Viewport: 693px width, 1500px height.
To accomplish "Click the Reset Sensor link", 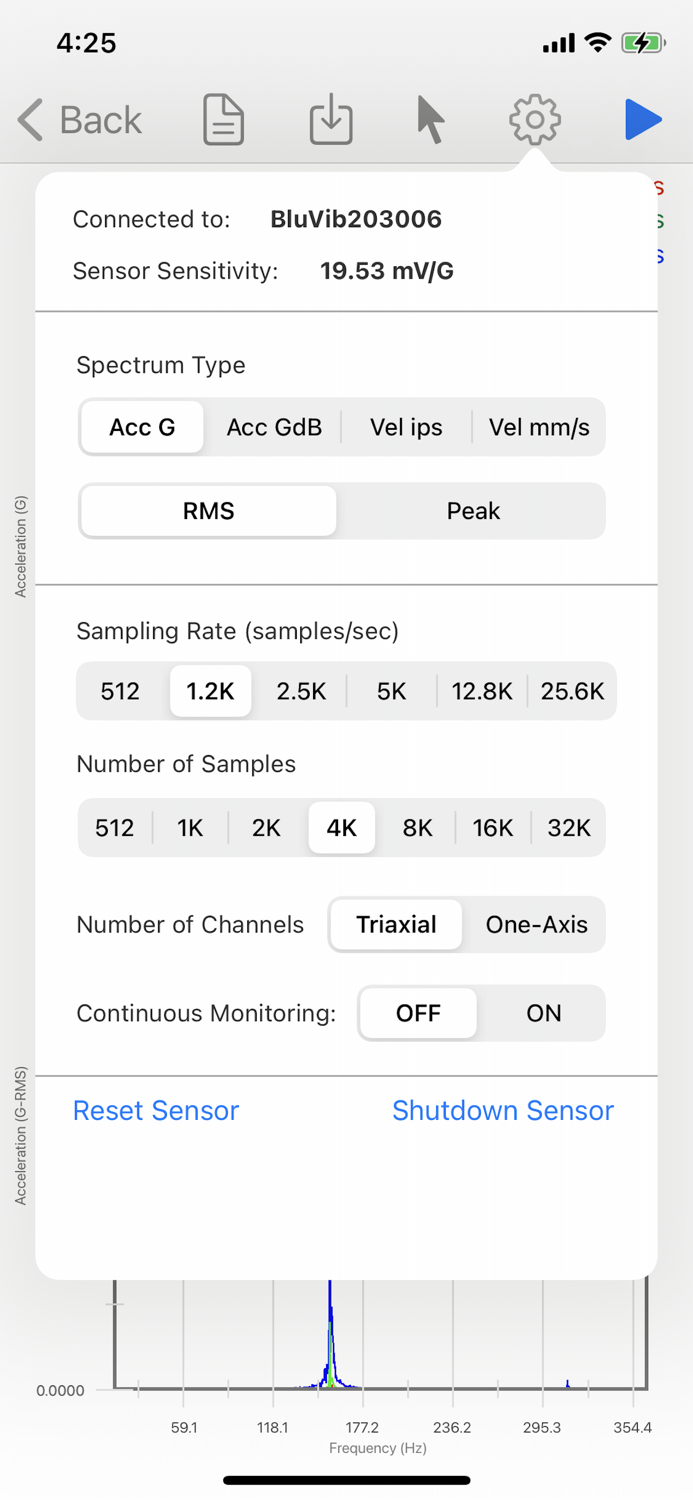I will click(156, 1110).
